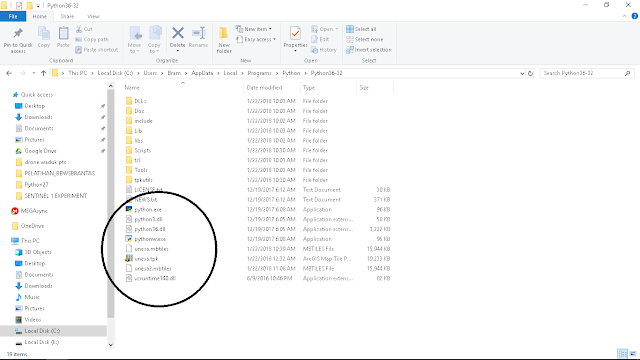Select the unesa2.mbtiles file
Viewport: 640px width, 360px height.
(153, 269)
